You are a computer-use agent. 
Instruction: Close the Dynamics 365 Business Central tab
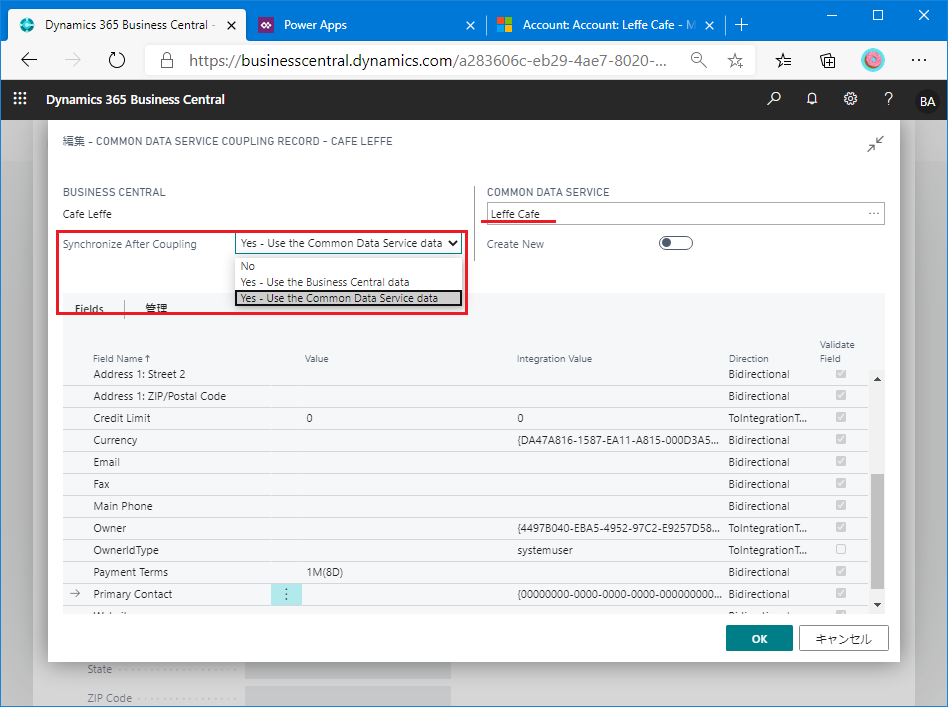[x=231, y=25]
